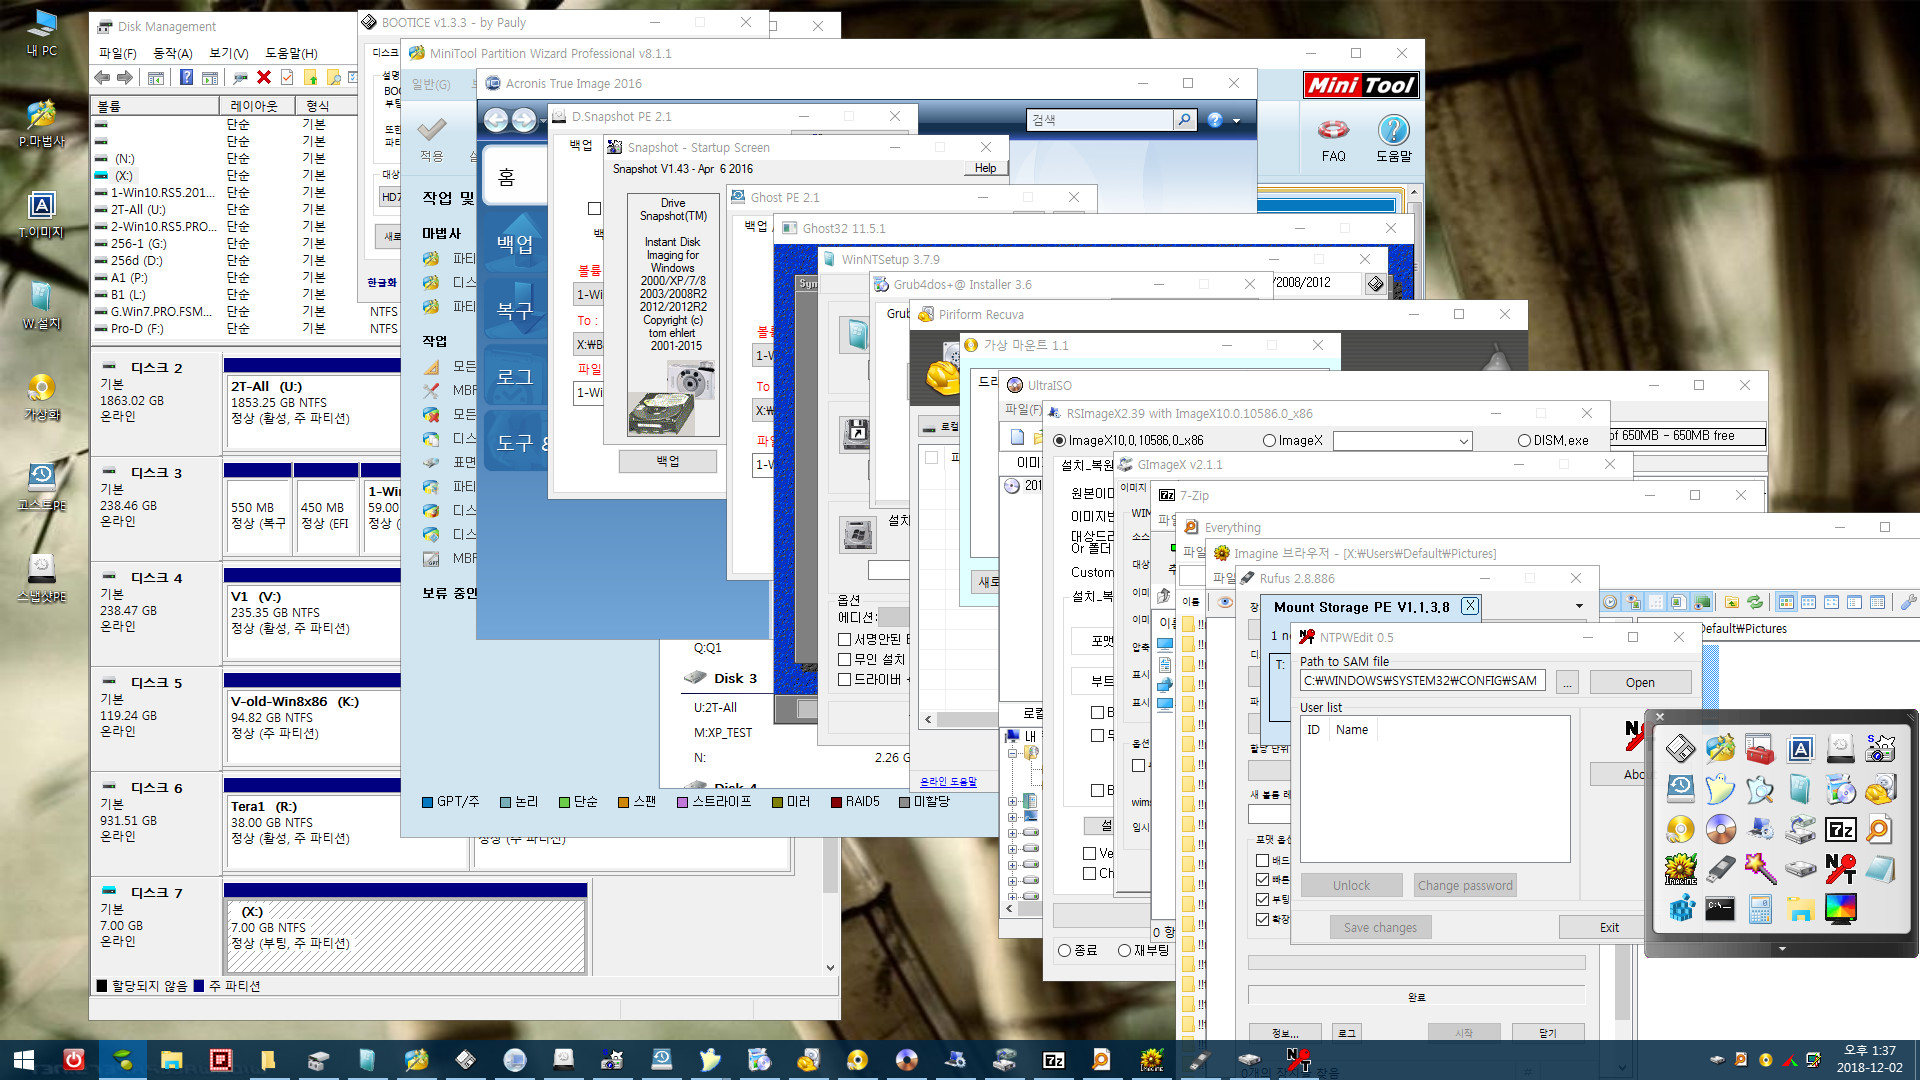Launch BOOTICE floppy icon in launcher panel

click(x=1680, y=748)
